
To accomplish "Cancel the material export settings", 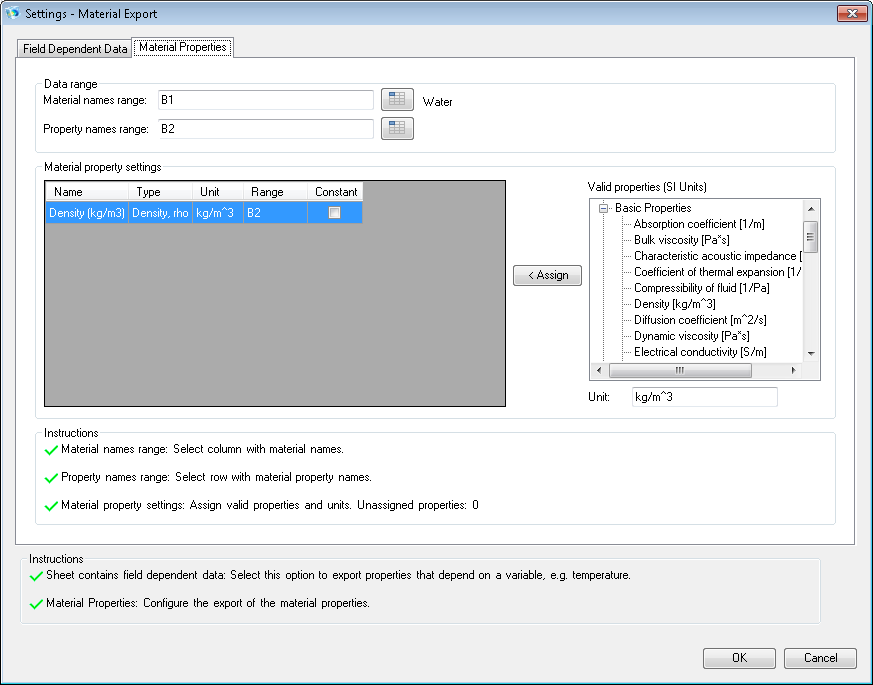I will pyautogui.click(x=820, y=658).
